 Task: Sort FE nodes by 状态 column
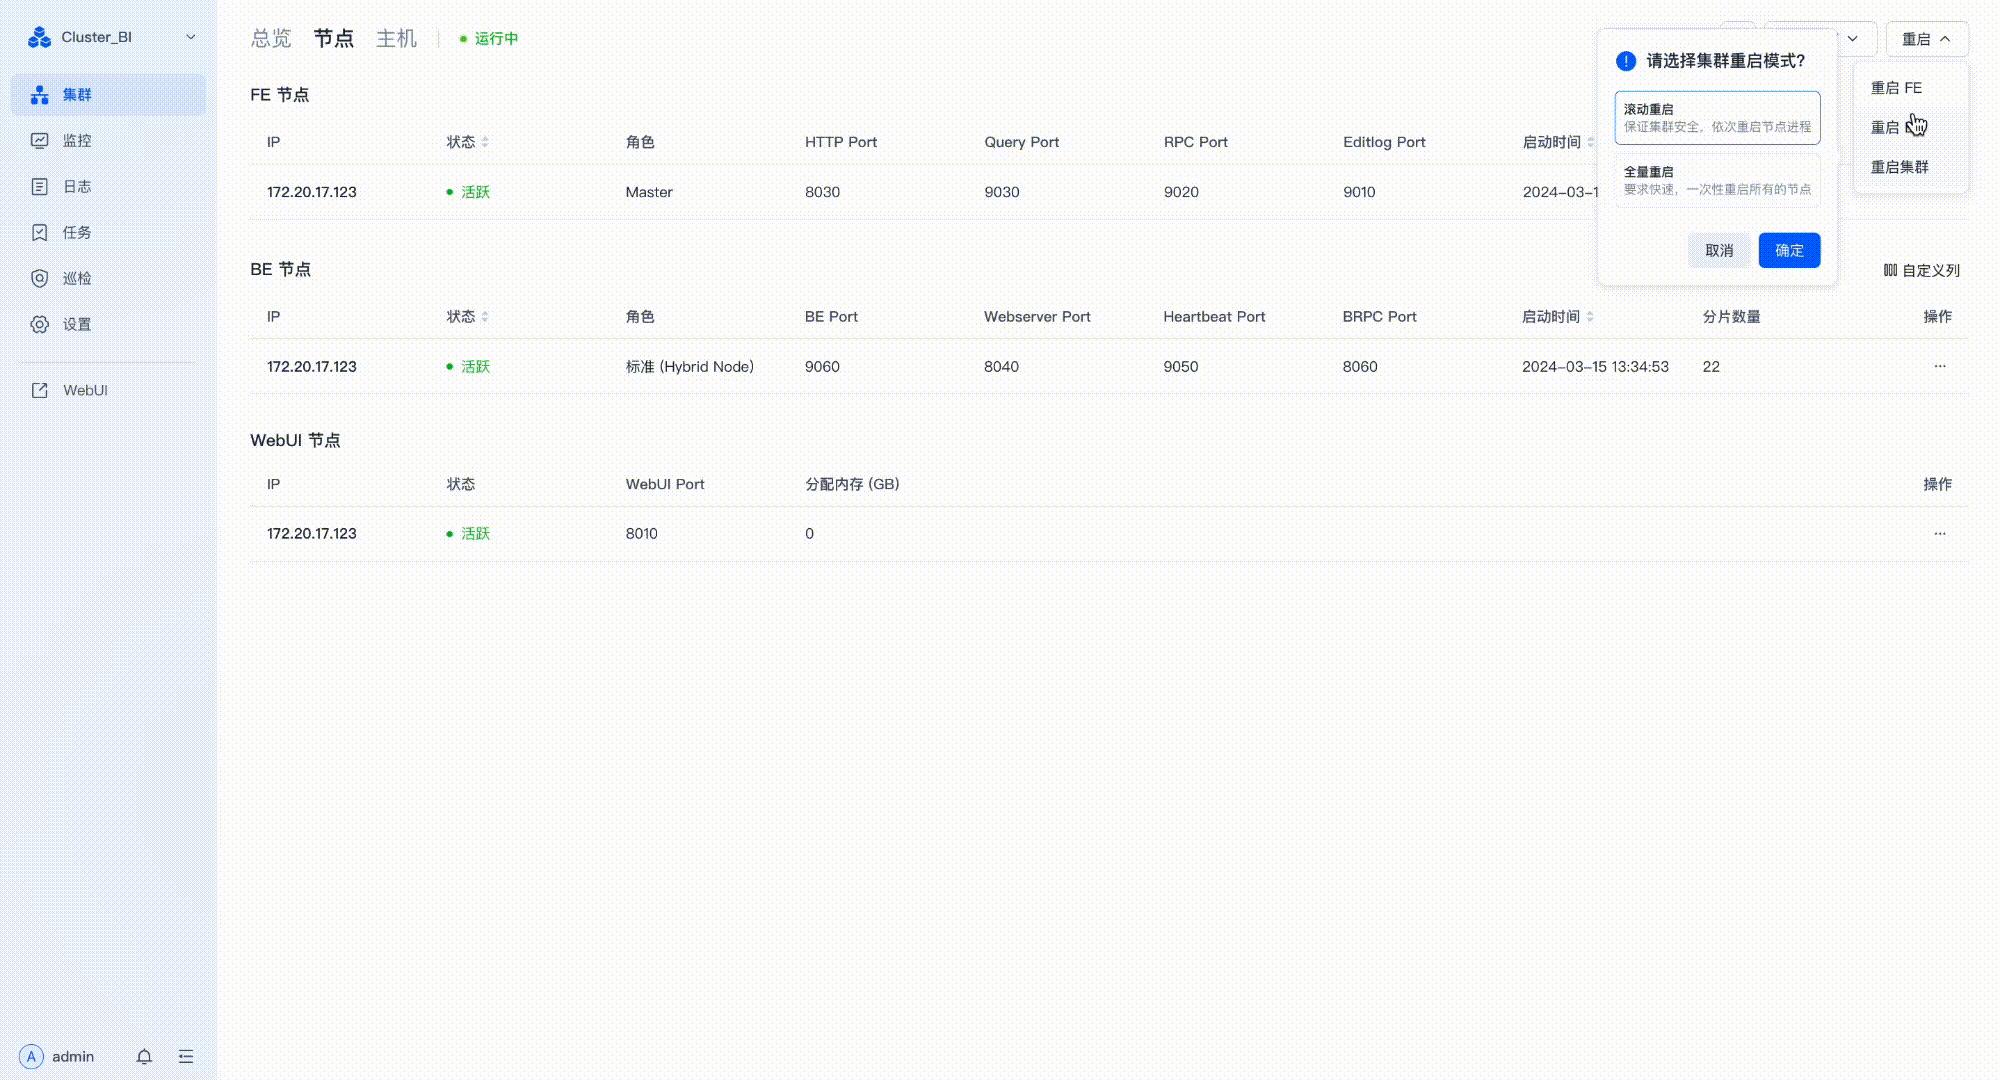pos(485,142)
